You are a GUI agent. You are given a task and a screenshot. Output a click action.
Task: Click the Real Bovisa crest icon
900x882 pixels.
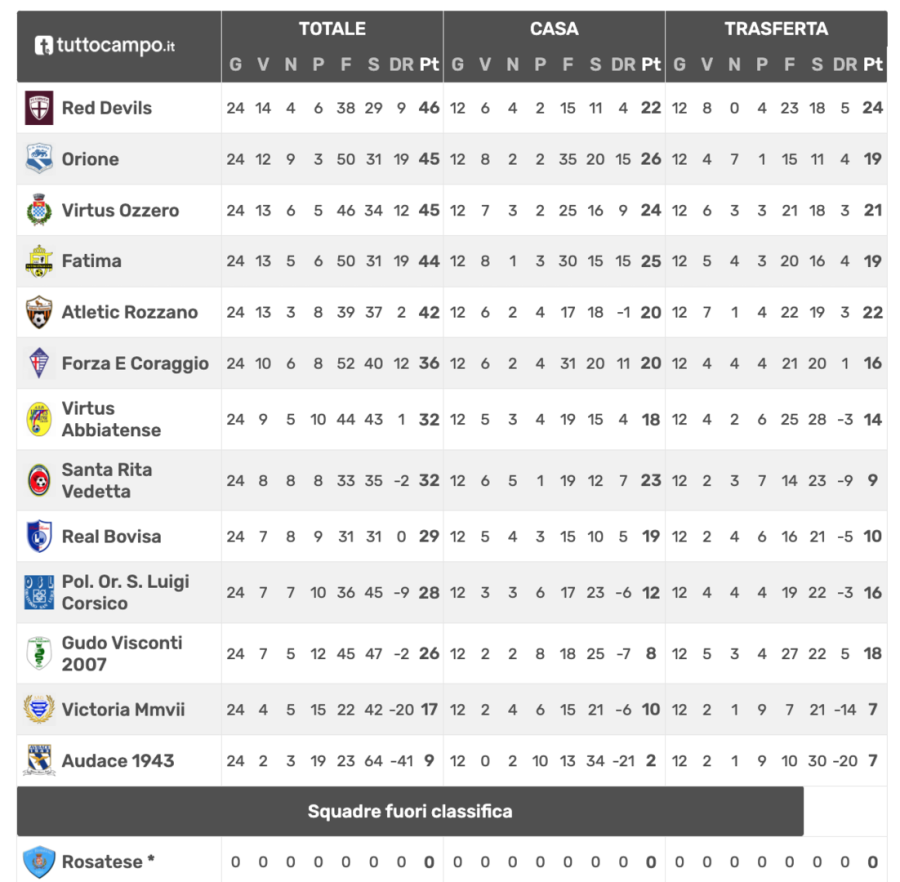(x=39, y=536)
